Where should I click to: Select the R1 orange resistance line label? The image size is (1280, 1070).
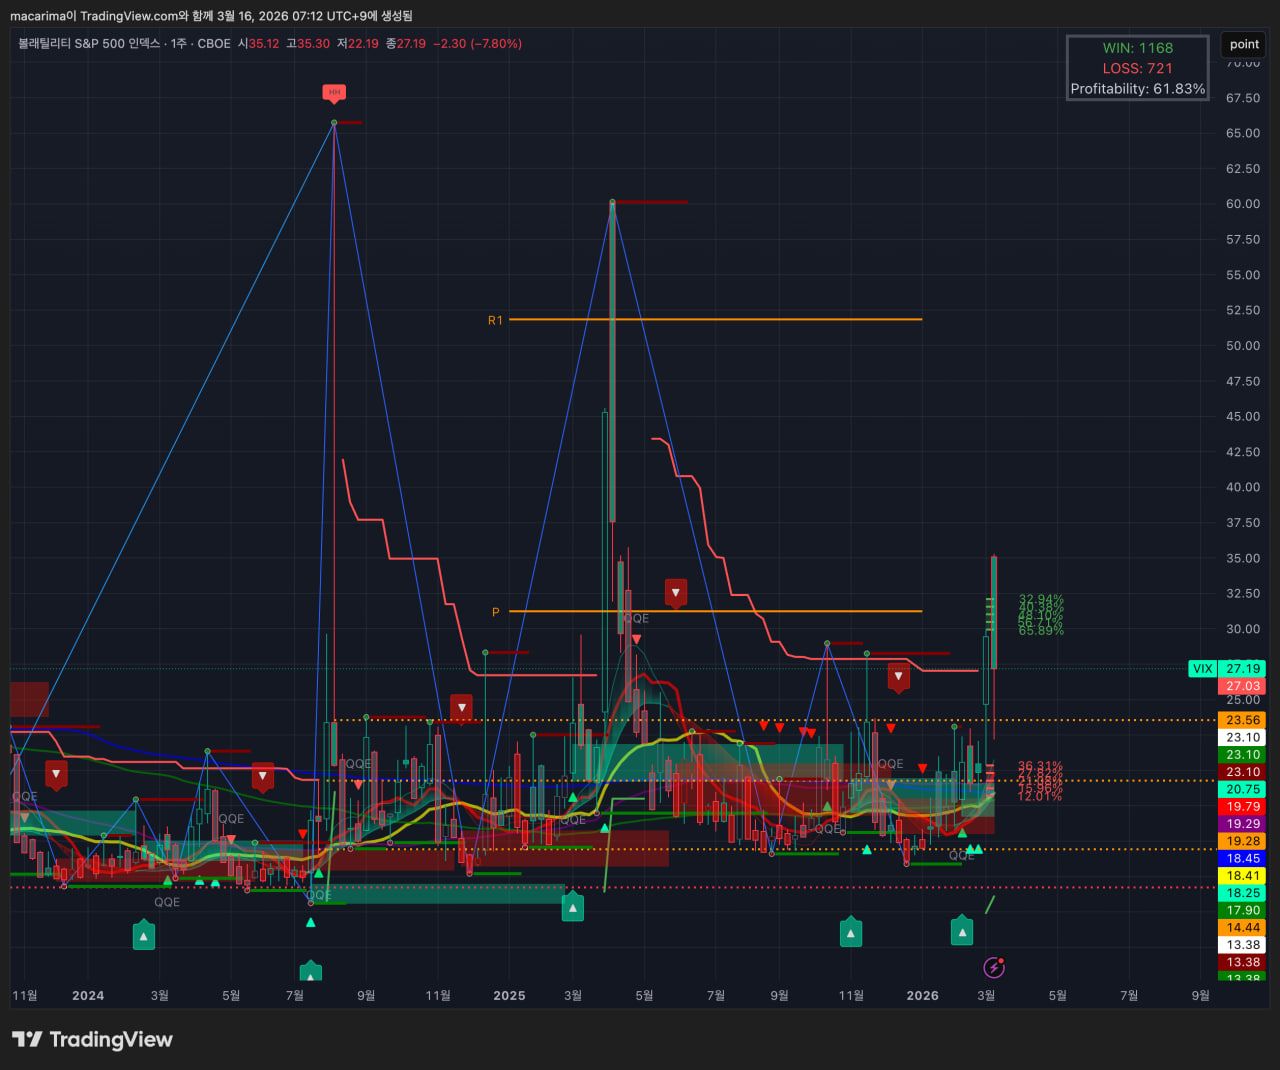(495, 321)
